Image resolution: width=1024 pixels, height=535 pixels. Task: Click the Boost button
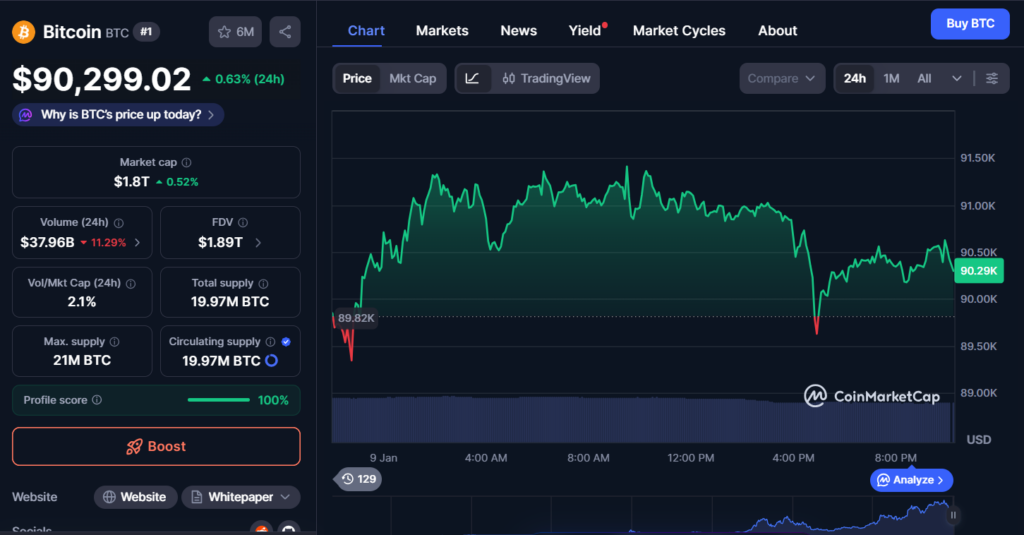156,446
